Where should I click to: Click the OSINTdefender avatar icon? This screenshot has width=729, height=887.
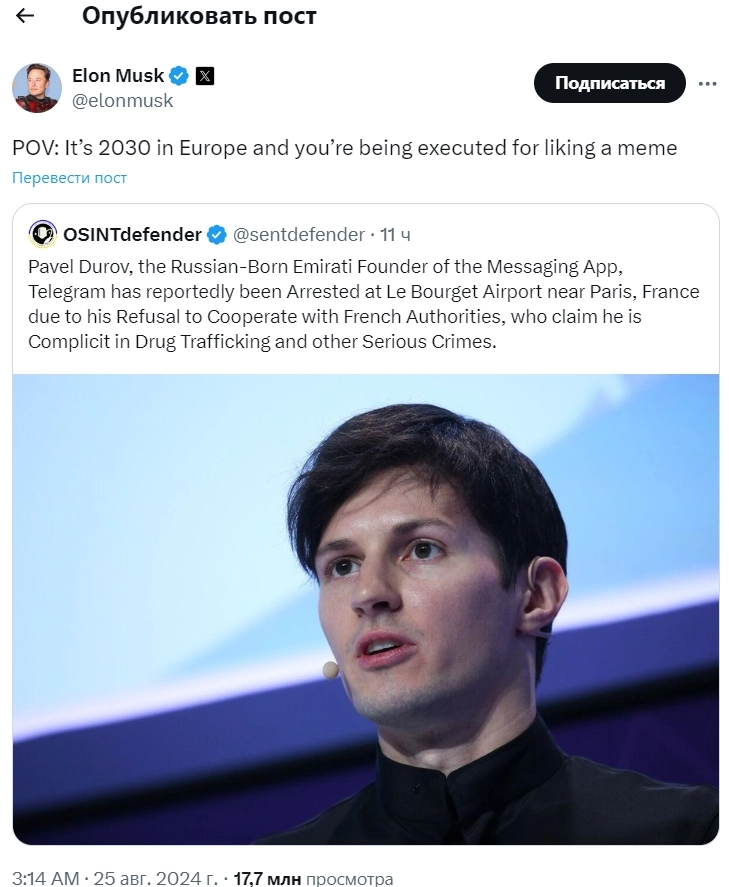(x=42, y=234)
